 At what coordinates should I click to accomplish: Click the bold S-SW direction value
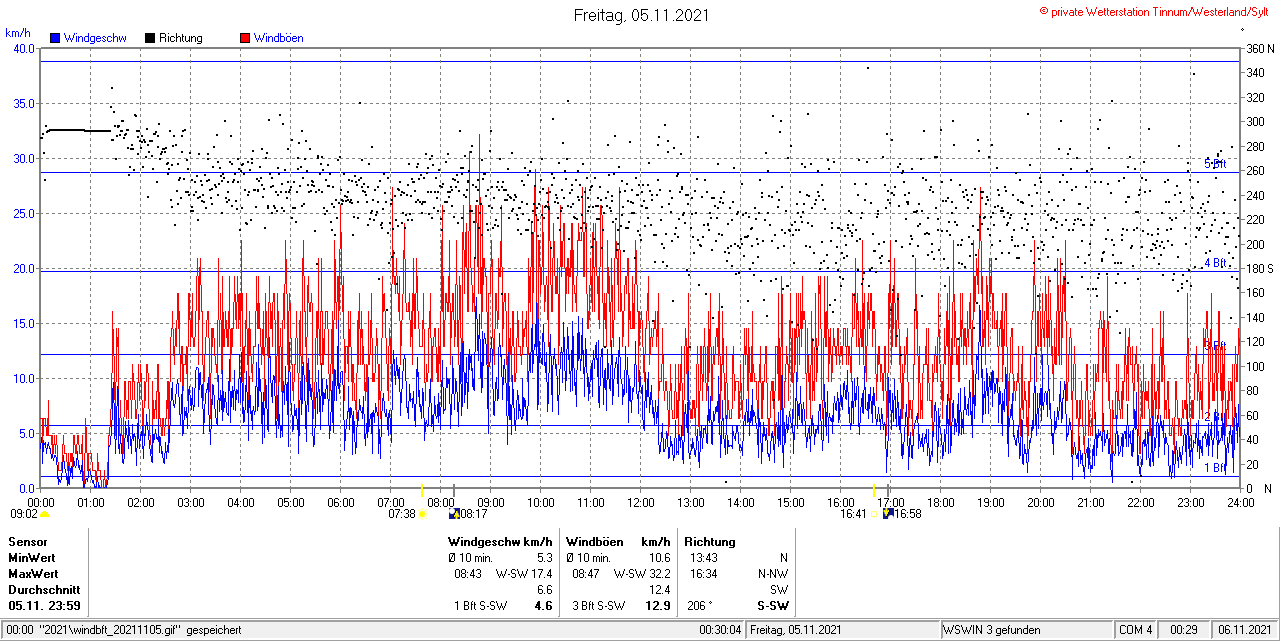[x=773, y=606]
